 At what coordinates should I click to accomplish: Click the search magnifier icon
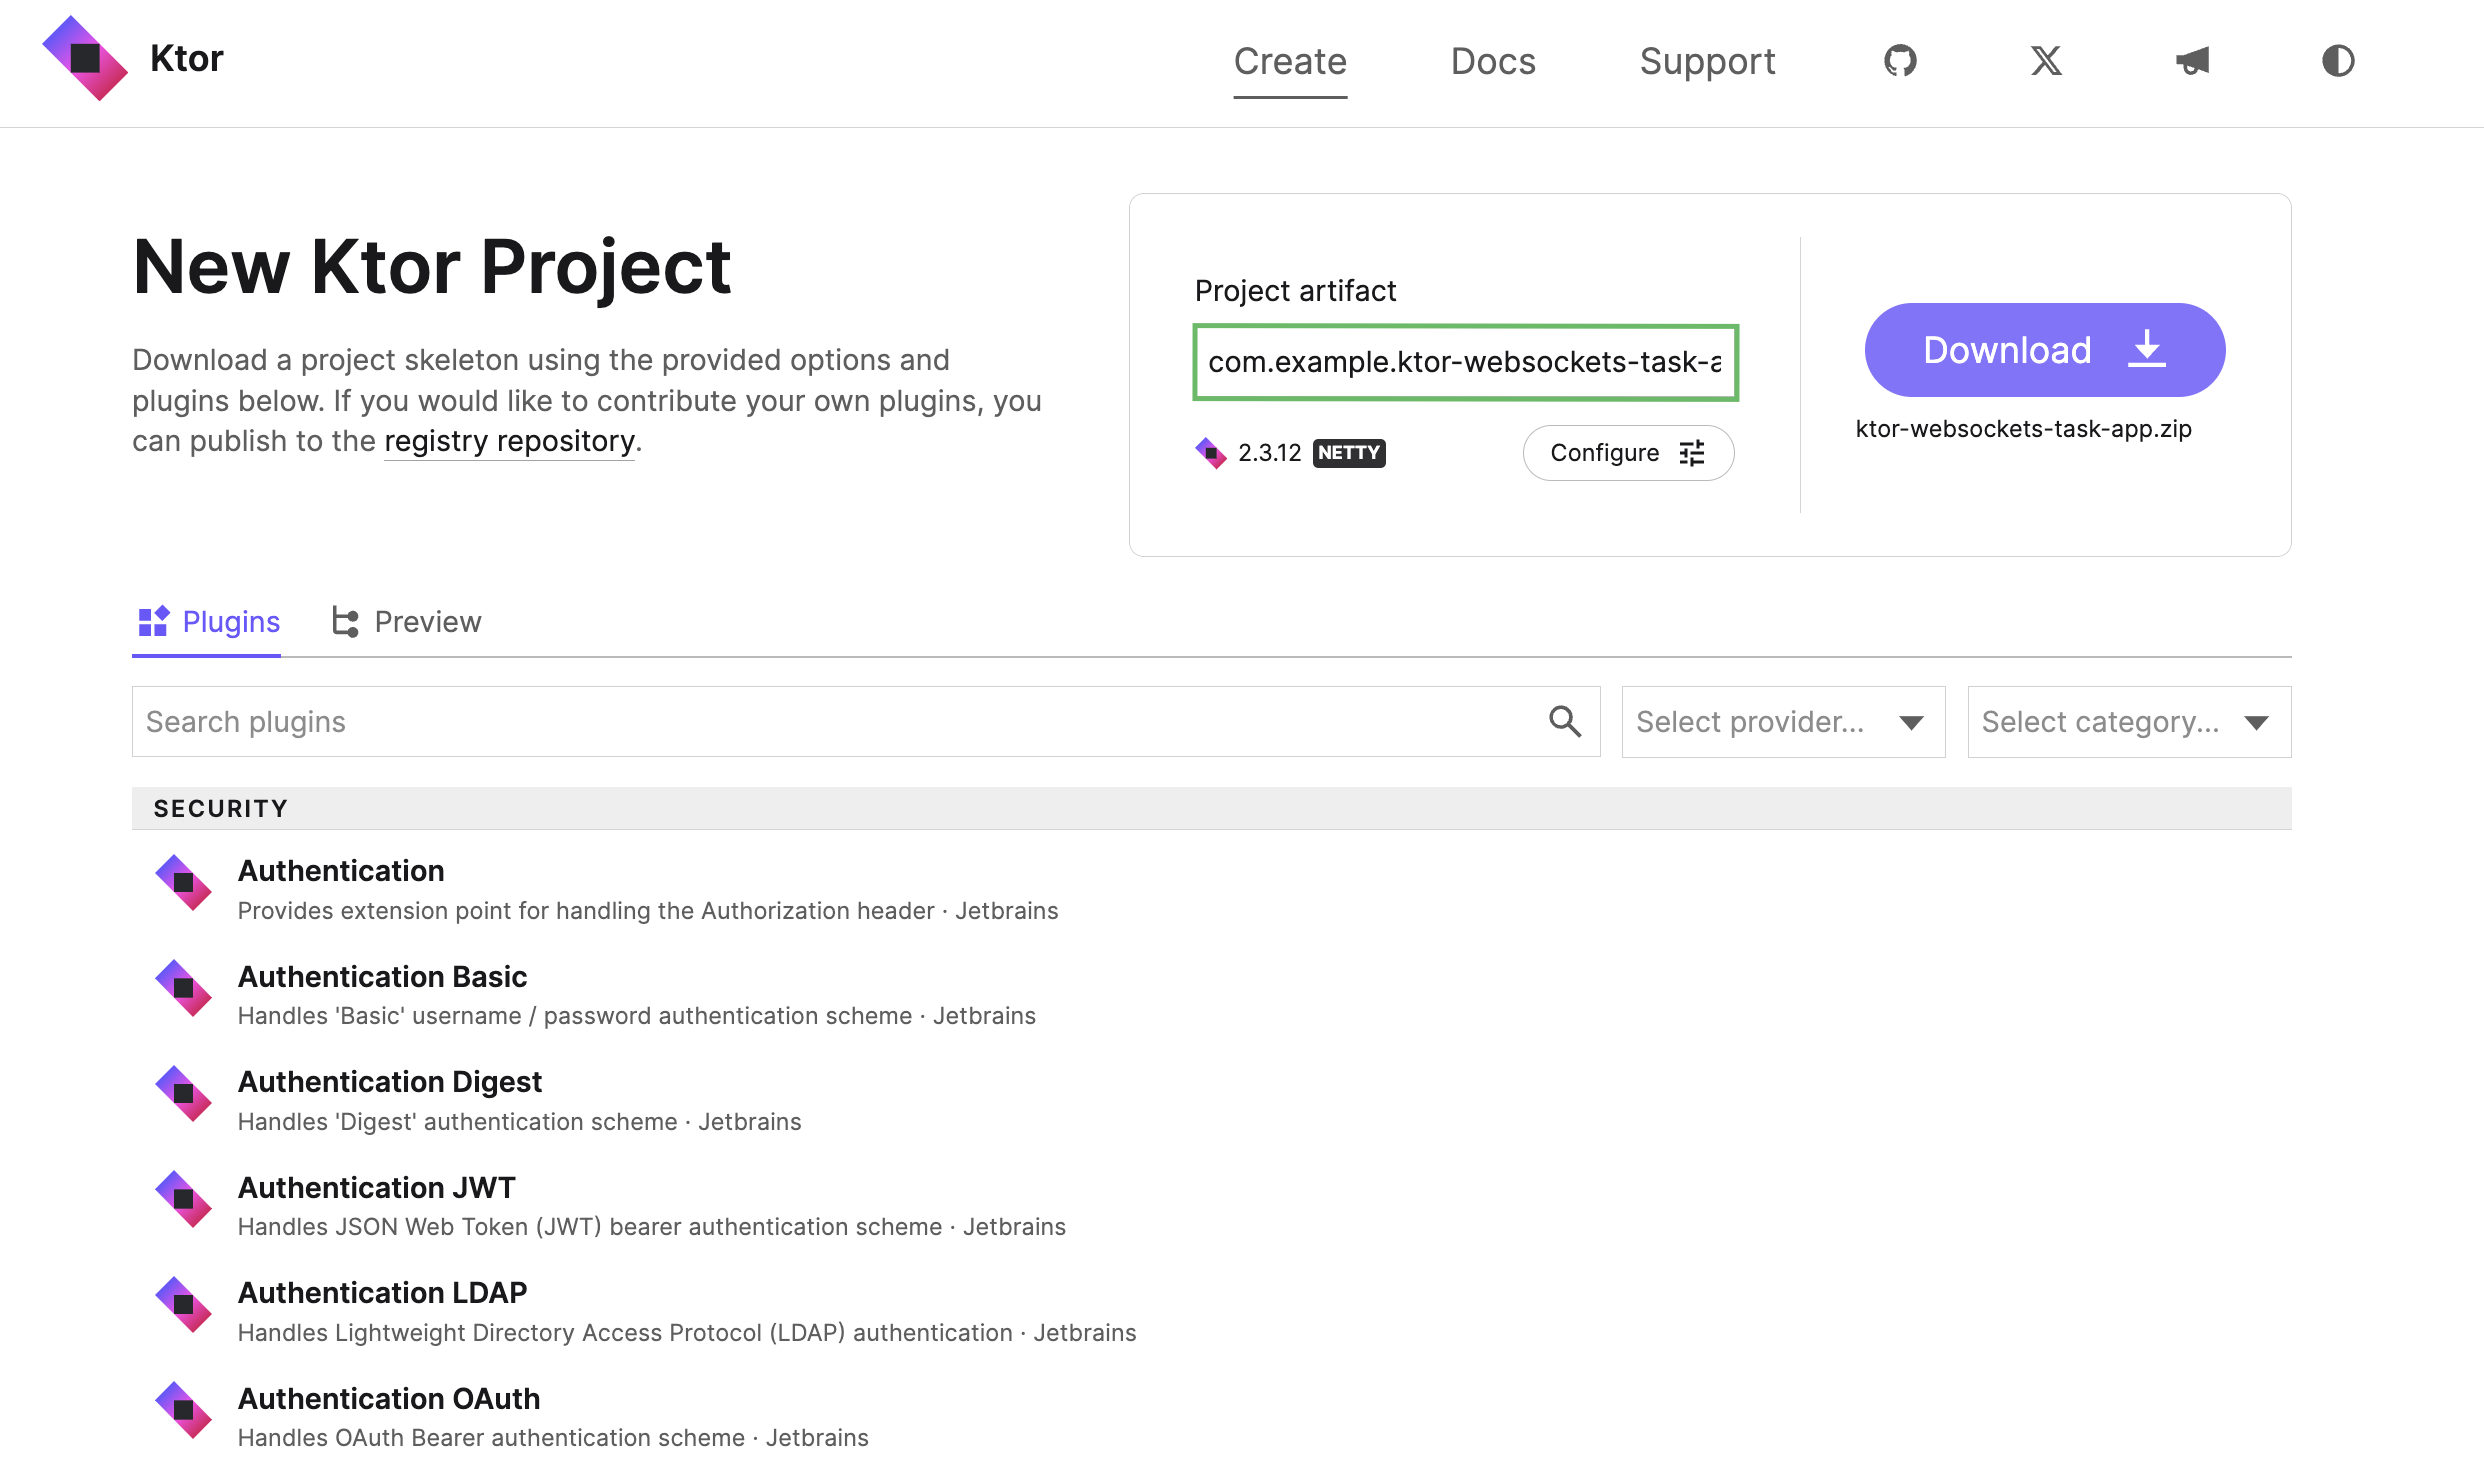tap(1565, 721)
